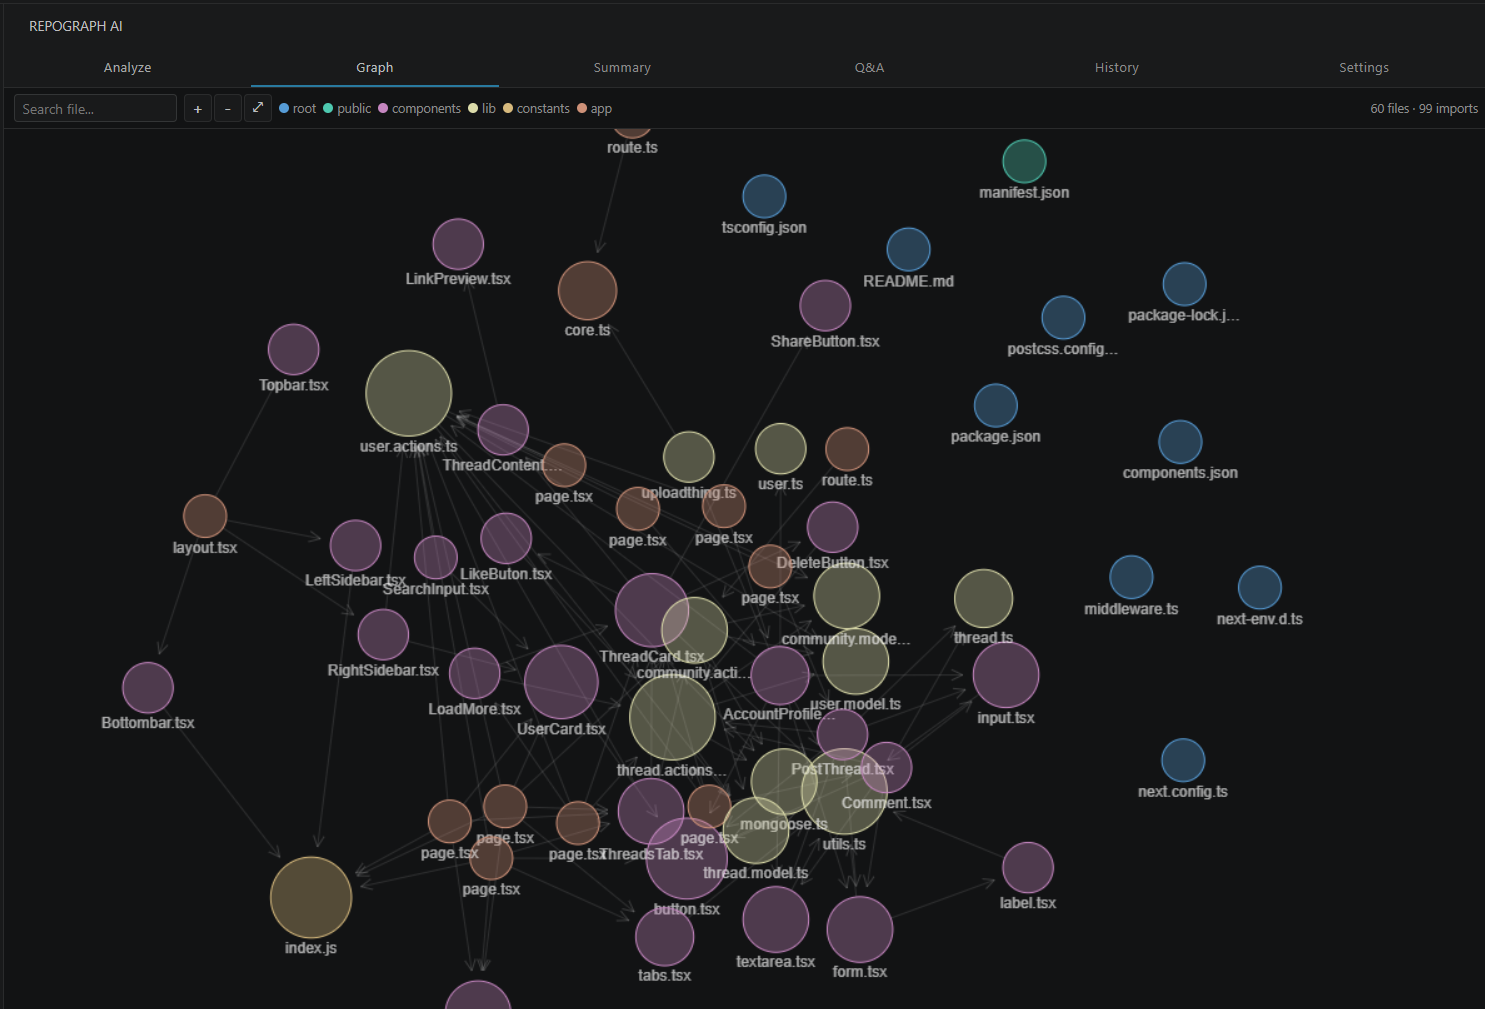1485x1009 pixels.
Task: Toggle the public legend filter
Action: pyautogui.click(x=330, y=108)
